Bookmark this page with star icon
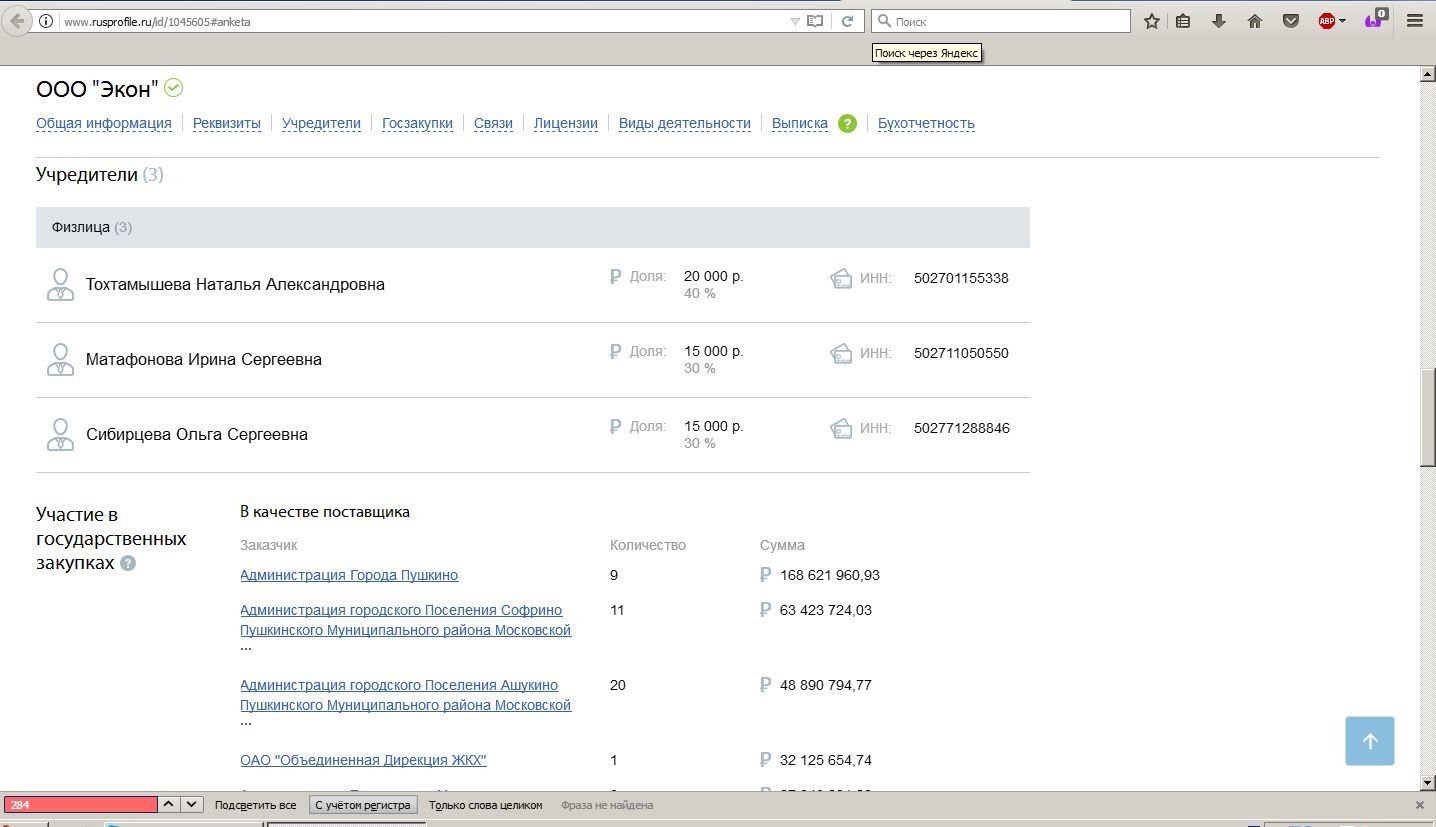 point(1152,21)
